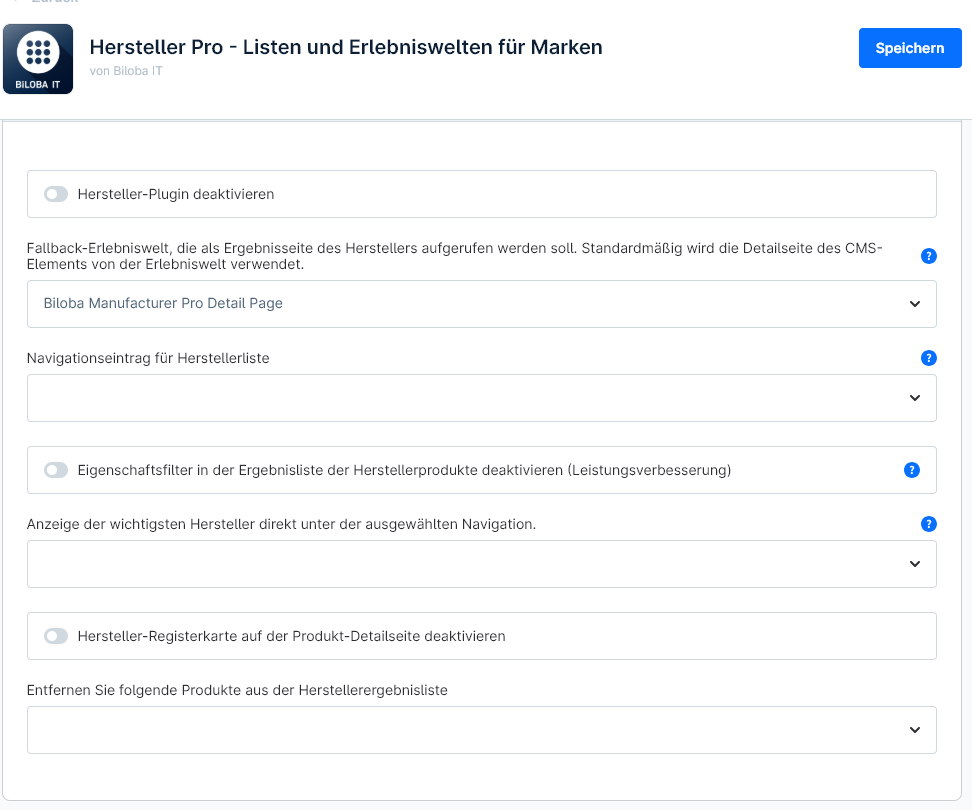Click the Fallback-Erlebniswelt description text
The width and height of the screenshot is (972, 810).
[454, 256]
